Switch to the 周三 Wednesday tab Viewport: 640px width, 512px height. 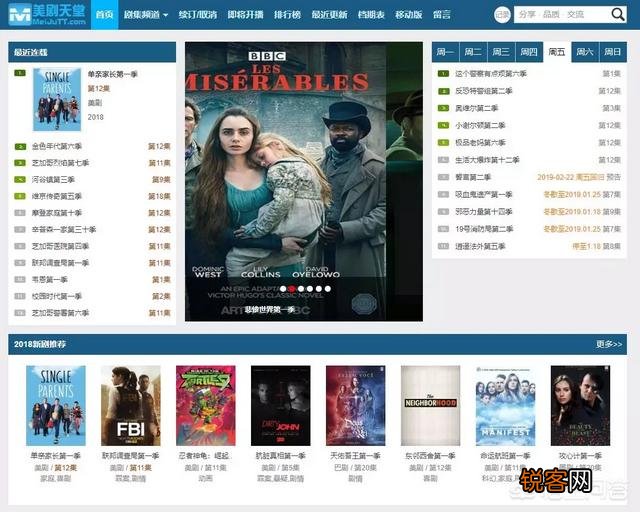click(501, 52)
